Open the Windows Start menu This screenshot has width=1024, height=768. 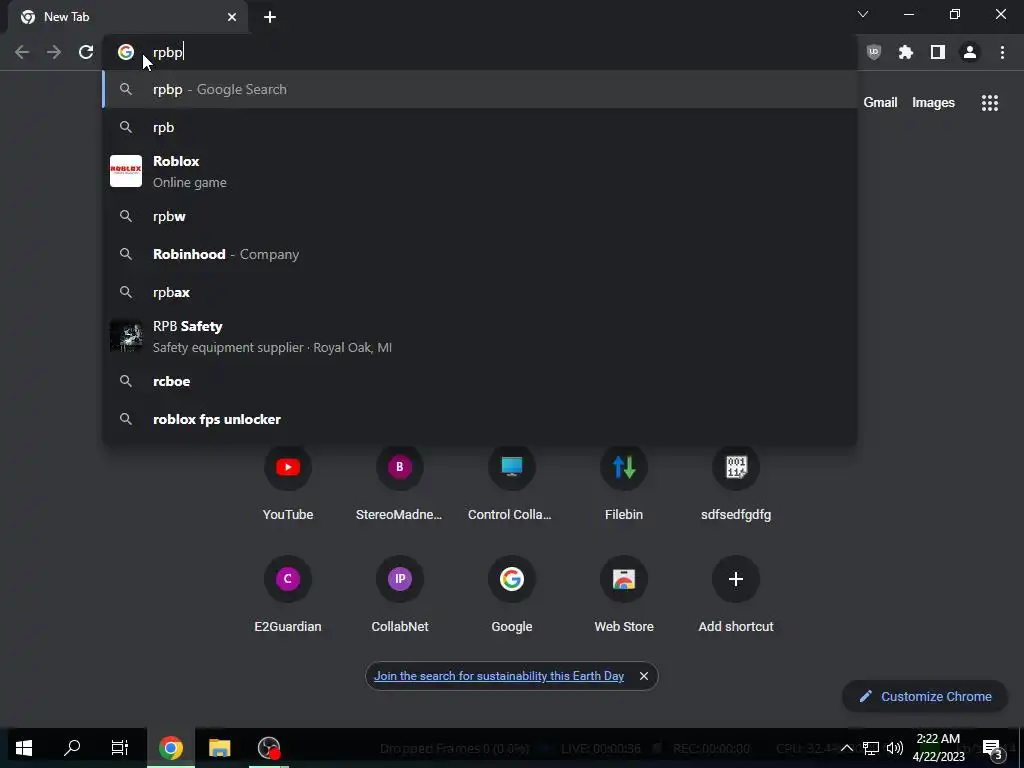[24, 748]
